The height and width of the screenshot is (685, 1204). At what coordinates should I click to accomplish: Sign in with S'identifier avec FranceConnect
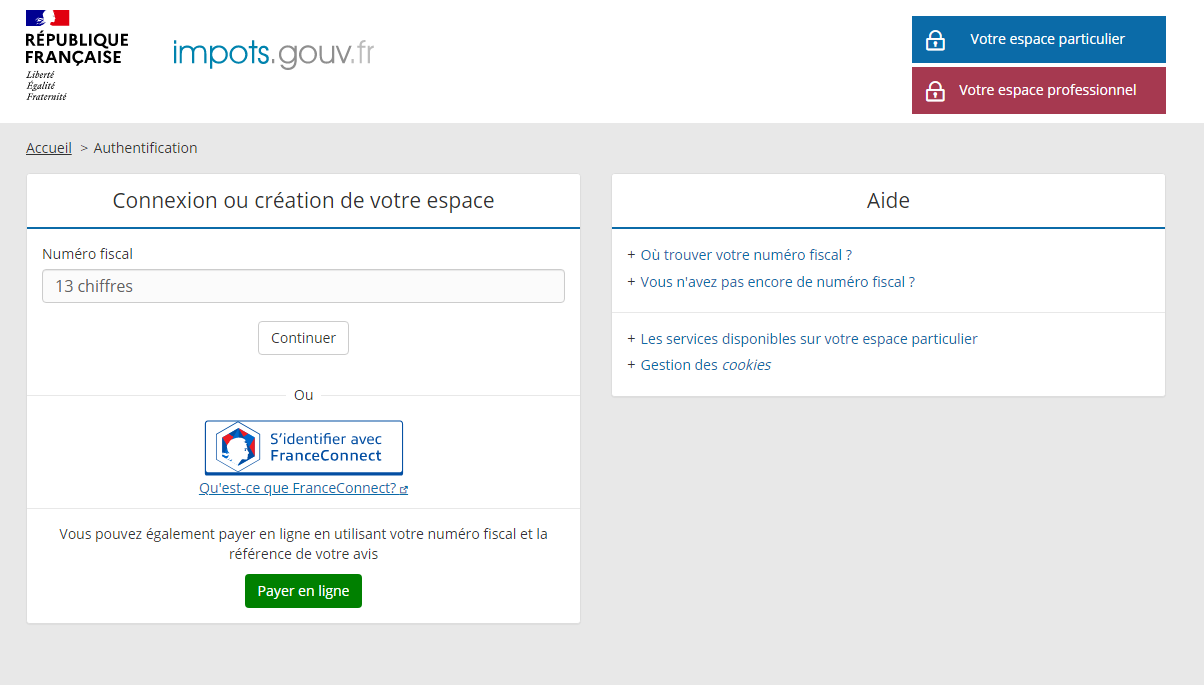point(304,447)
